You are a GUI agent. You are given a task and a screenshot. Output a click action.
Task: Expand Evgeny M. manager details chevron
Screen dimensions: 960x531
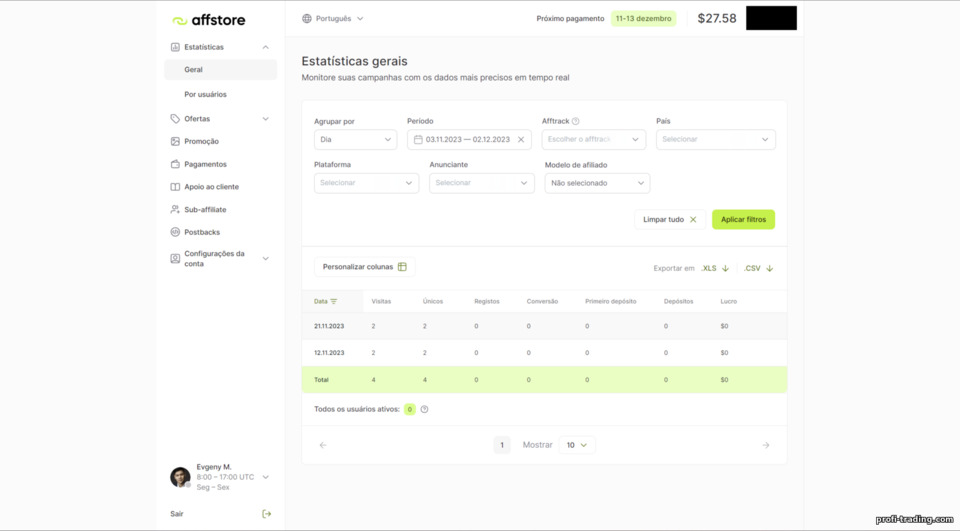(266, 477)
